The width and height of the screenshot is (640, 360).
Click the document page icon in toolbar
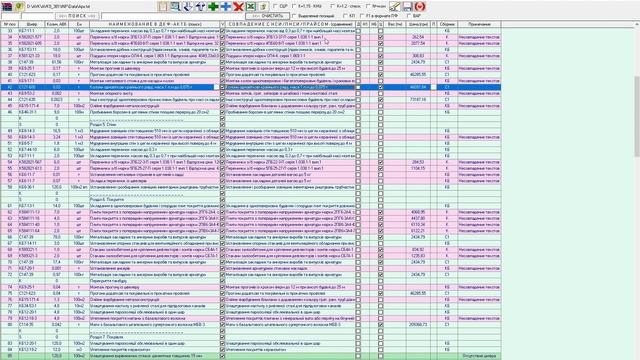click(x=162, y=6)
